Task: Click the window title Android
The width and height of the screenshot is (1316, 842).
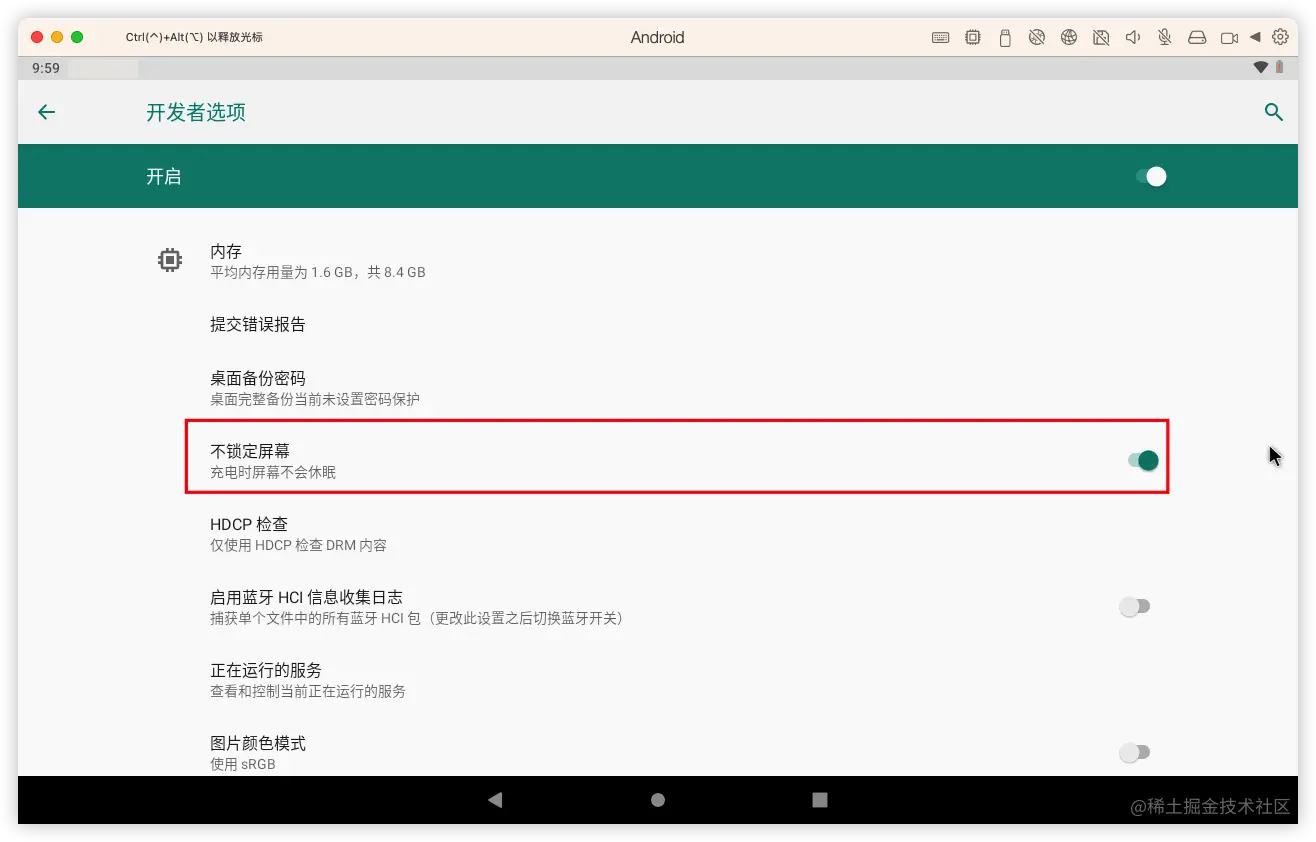Action: click(658, 38)
